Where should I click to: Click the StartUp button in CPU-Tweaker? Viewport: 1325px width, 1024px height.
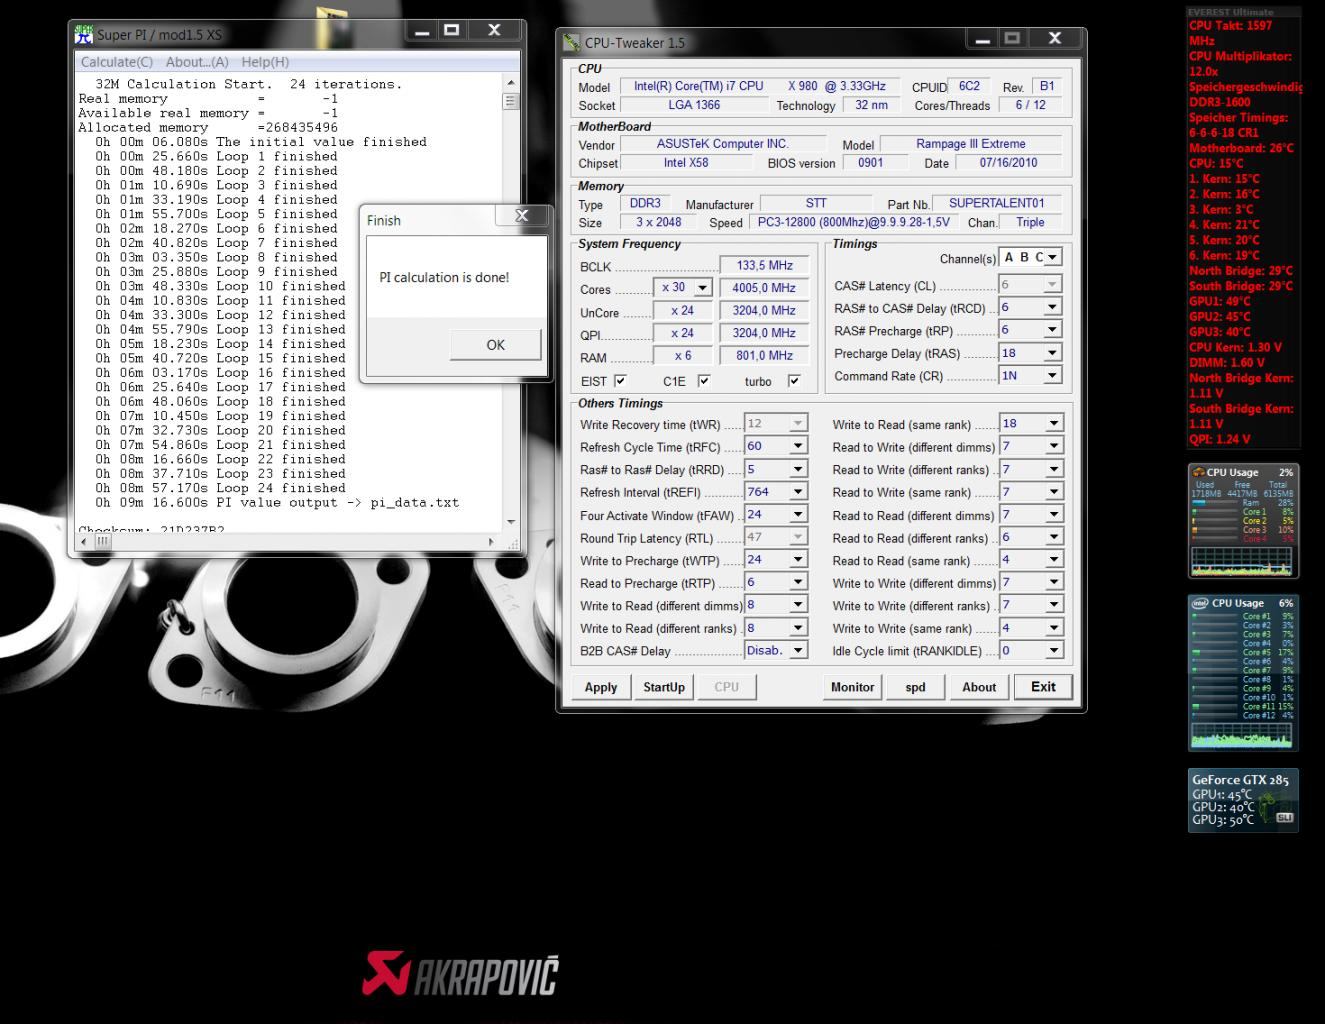(x=664, y=687)
